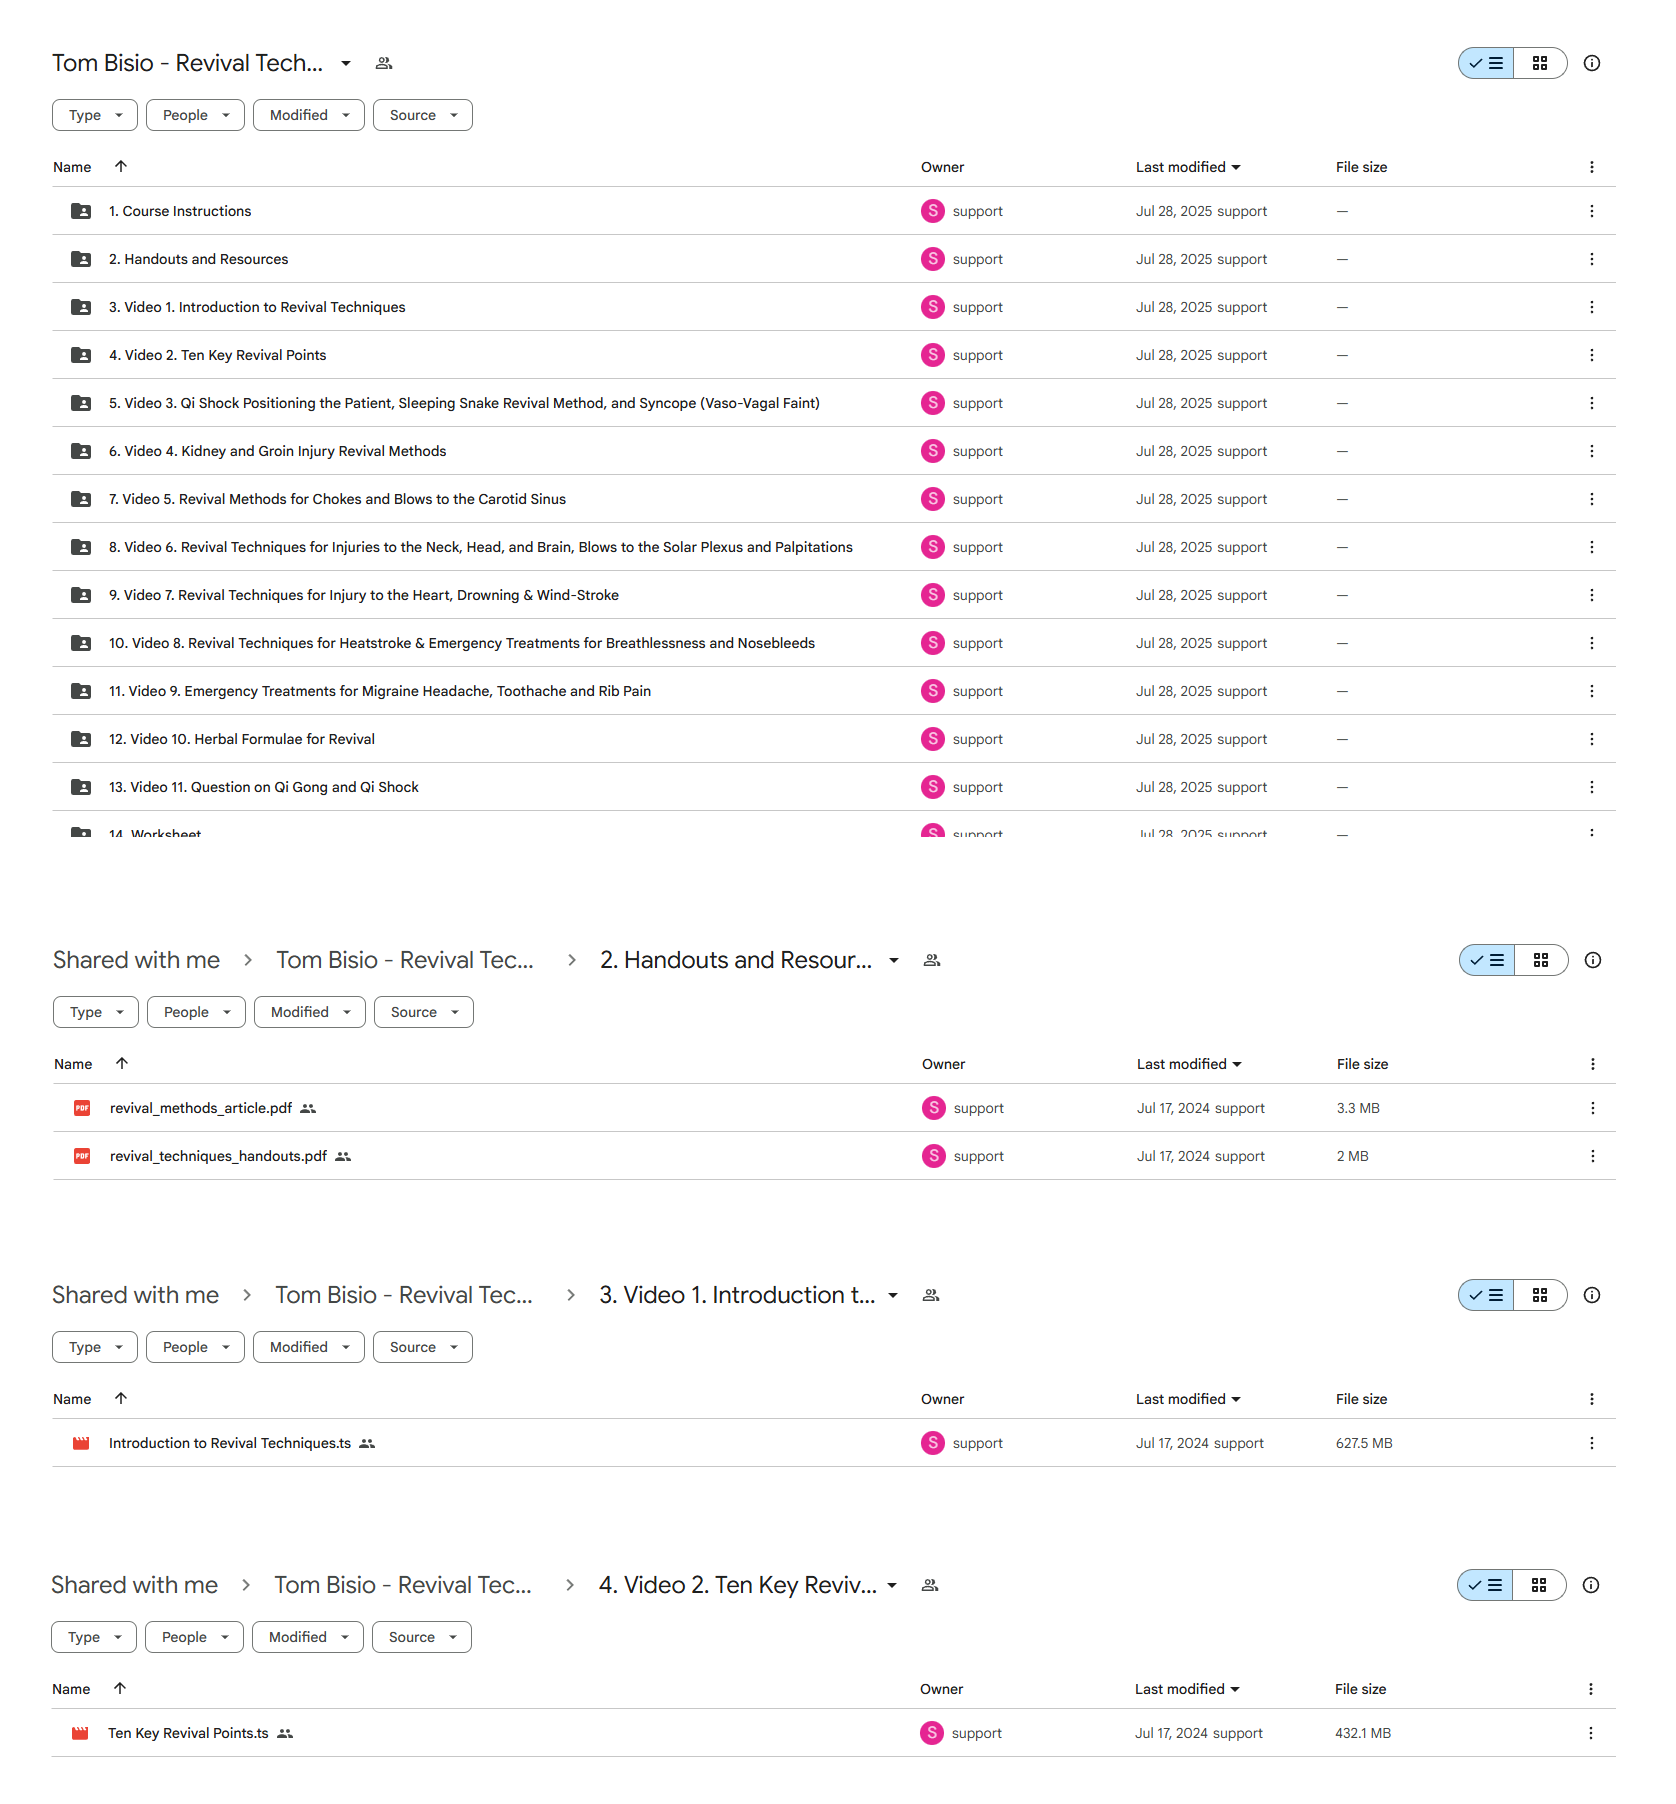Switch to grid view in Handouts listing
The width and height of the screenshot is (1676, 1804).
(x=1541, y=960)
